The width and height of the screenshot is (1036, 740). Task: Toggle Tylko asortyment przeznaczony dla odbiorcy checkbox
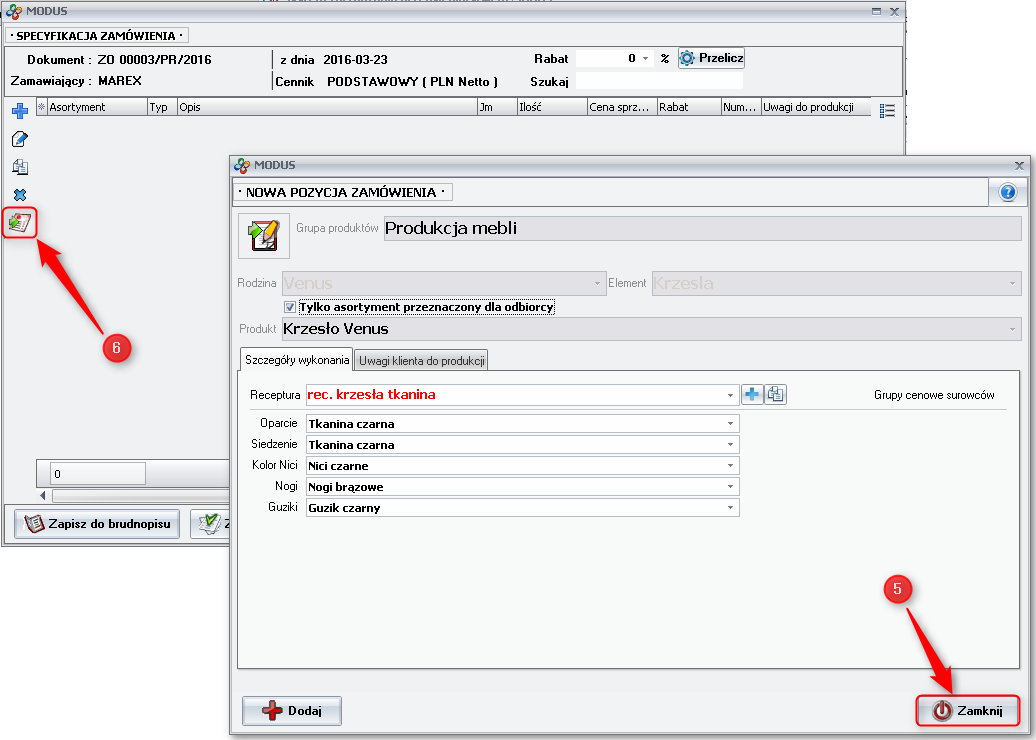pos(289,307)
